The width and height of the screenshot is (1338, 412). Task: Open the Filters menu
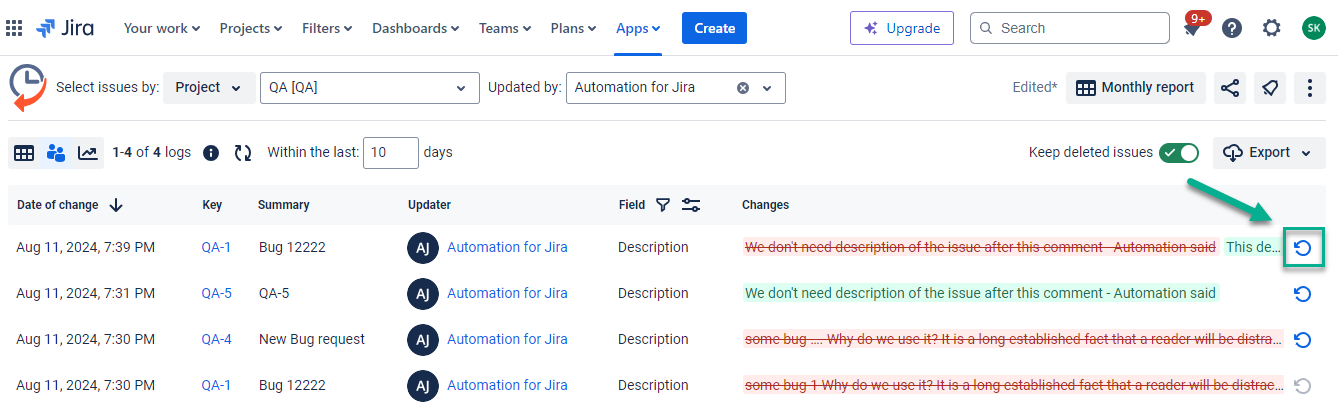[x=327, y=28]
